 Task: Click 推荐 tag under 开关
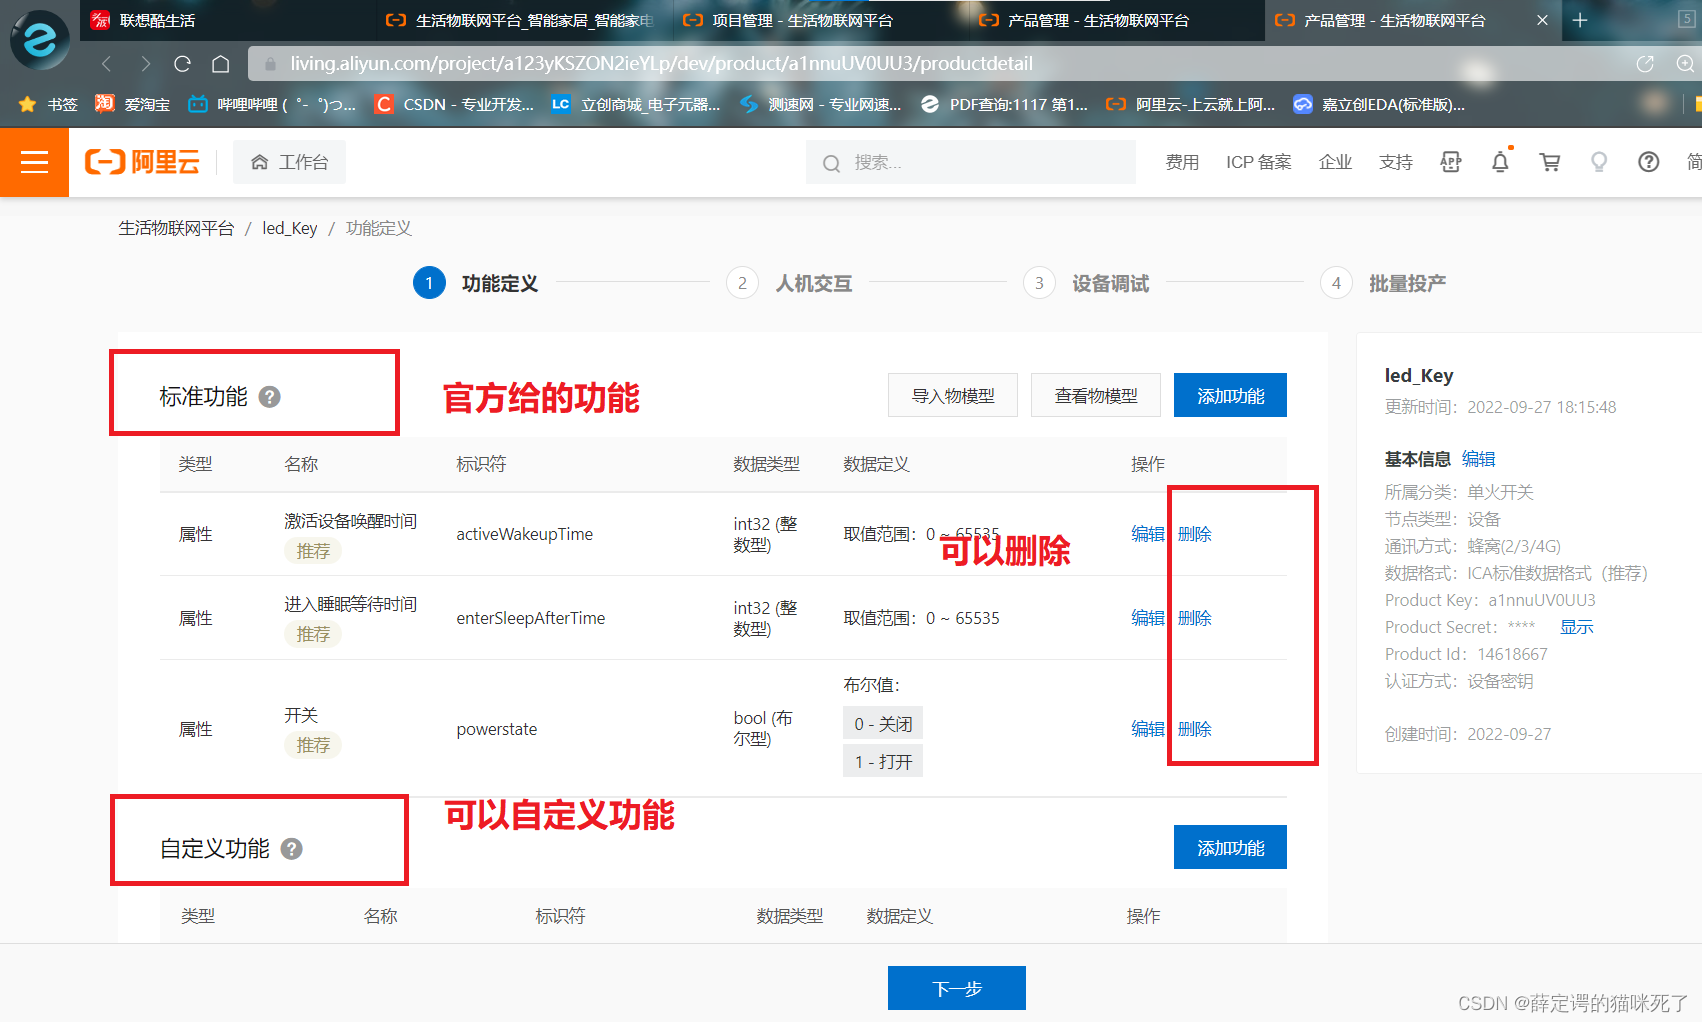(x=313, y=745)
